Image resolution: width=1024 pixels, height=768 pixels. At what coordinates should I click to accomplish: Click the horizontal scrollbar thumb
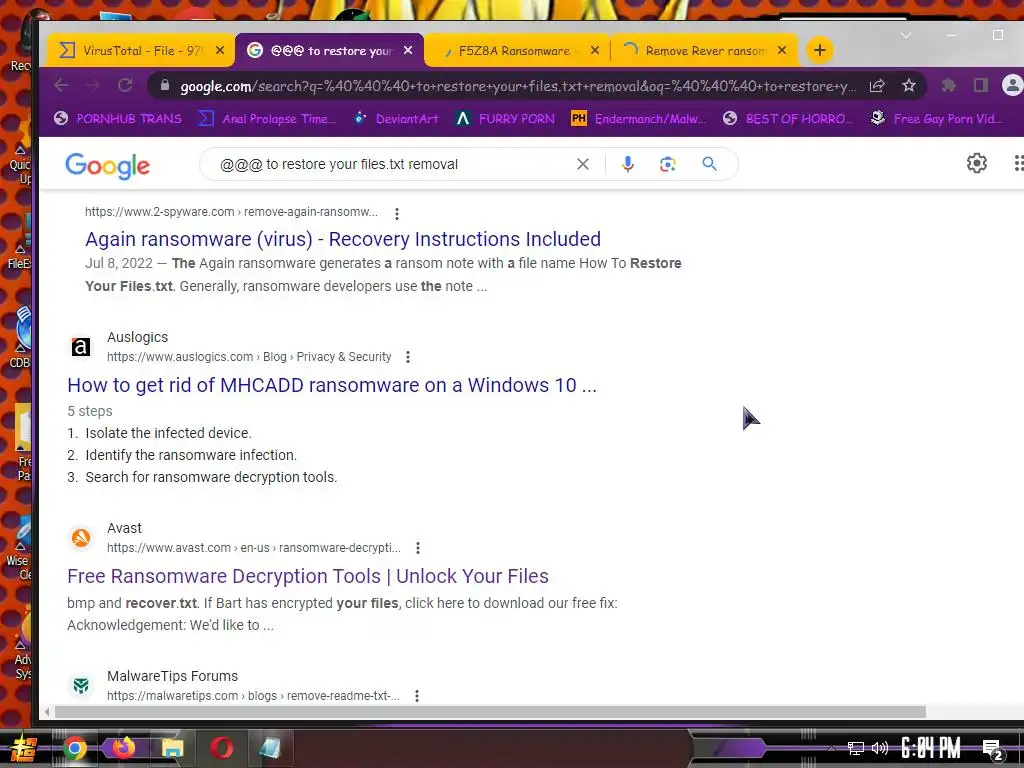490,712
